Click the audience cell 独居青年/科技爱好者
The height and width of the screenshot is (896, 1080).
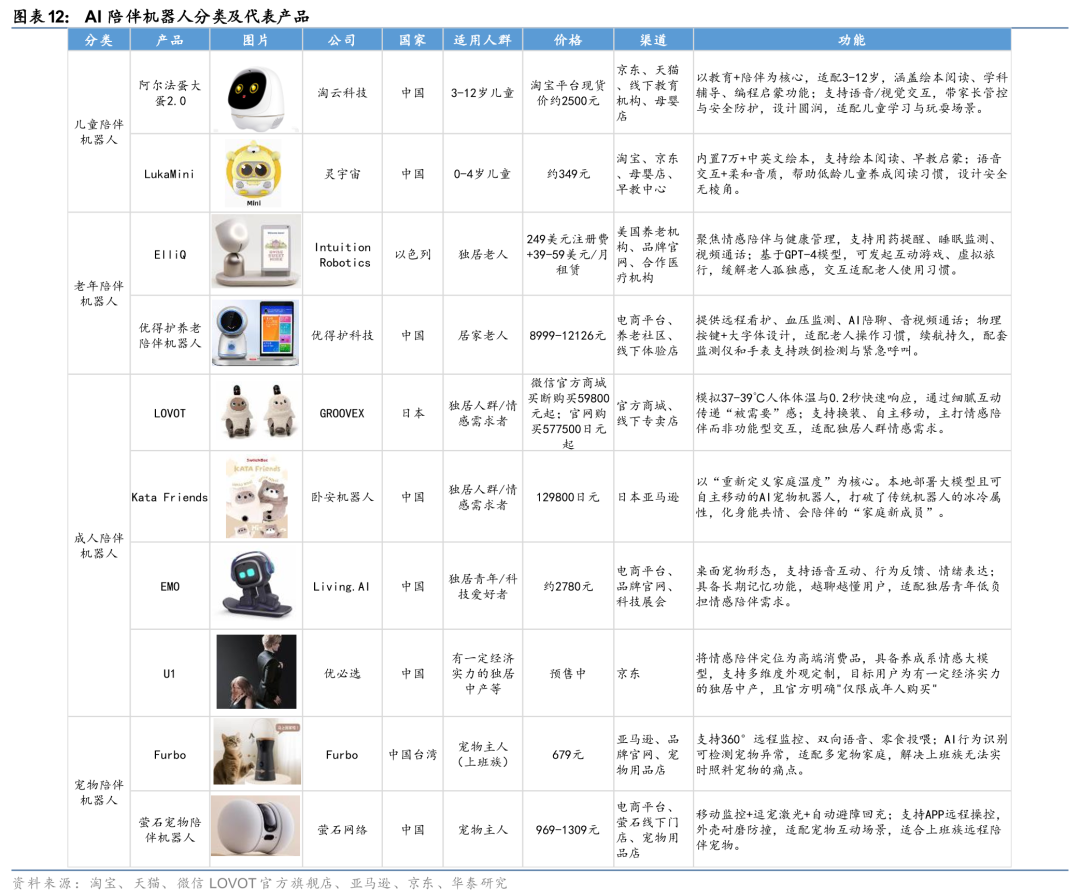[x=482, y=587]
